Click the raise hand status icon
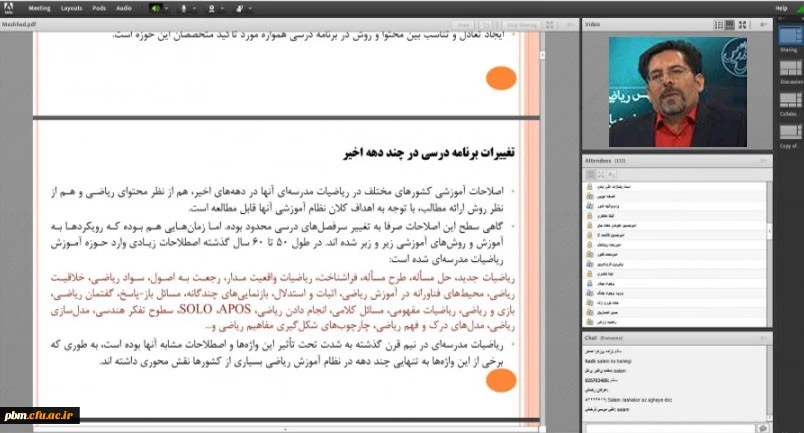Image resolution: width=804 pixels, height=433 pixels. (x=238, y=8)
